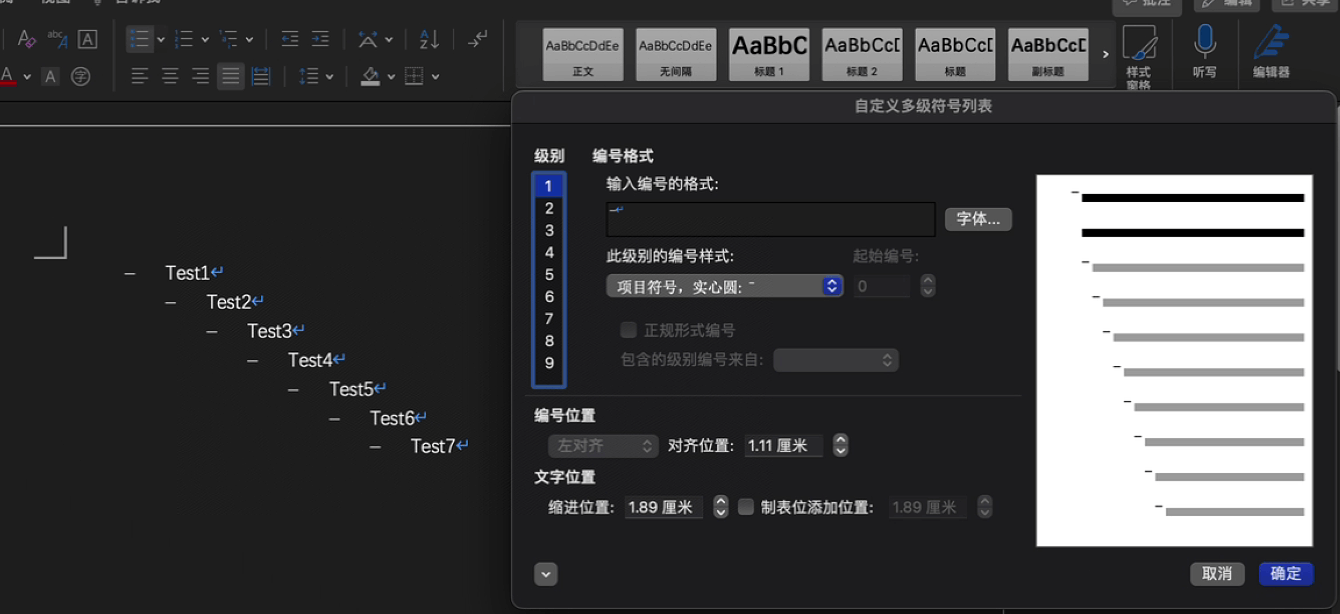Open the A-Z sort tool
1340x614 pixels.
coord(429,39)
